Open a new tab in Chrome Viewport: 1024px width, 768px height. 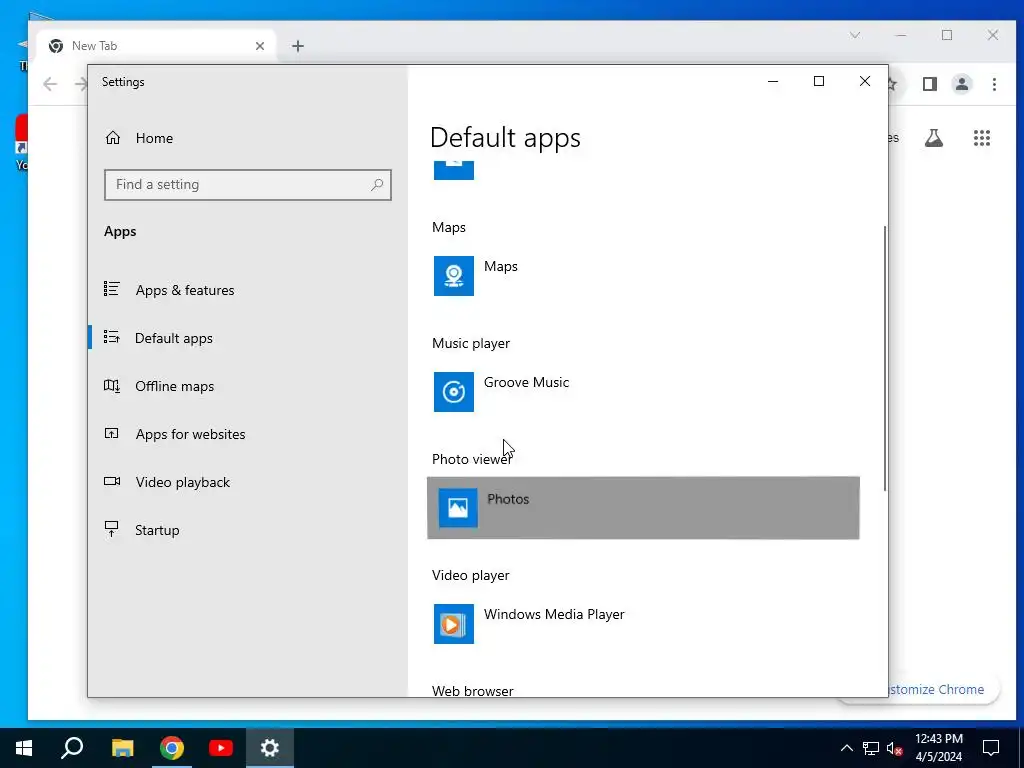[x=298, y=46]
